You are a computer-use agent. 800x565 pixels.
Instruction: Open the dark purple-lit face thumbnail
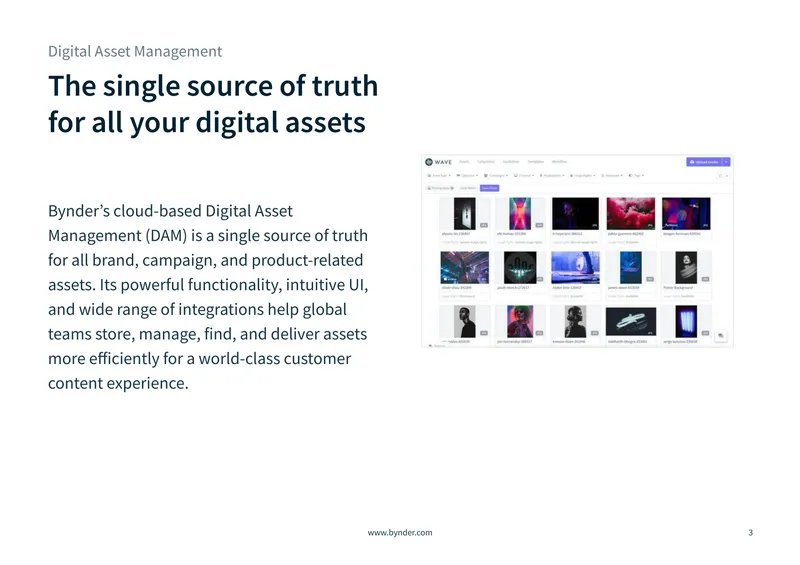575,213
